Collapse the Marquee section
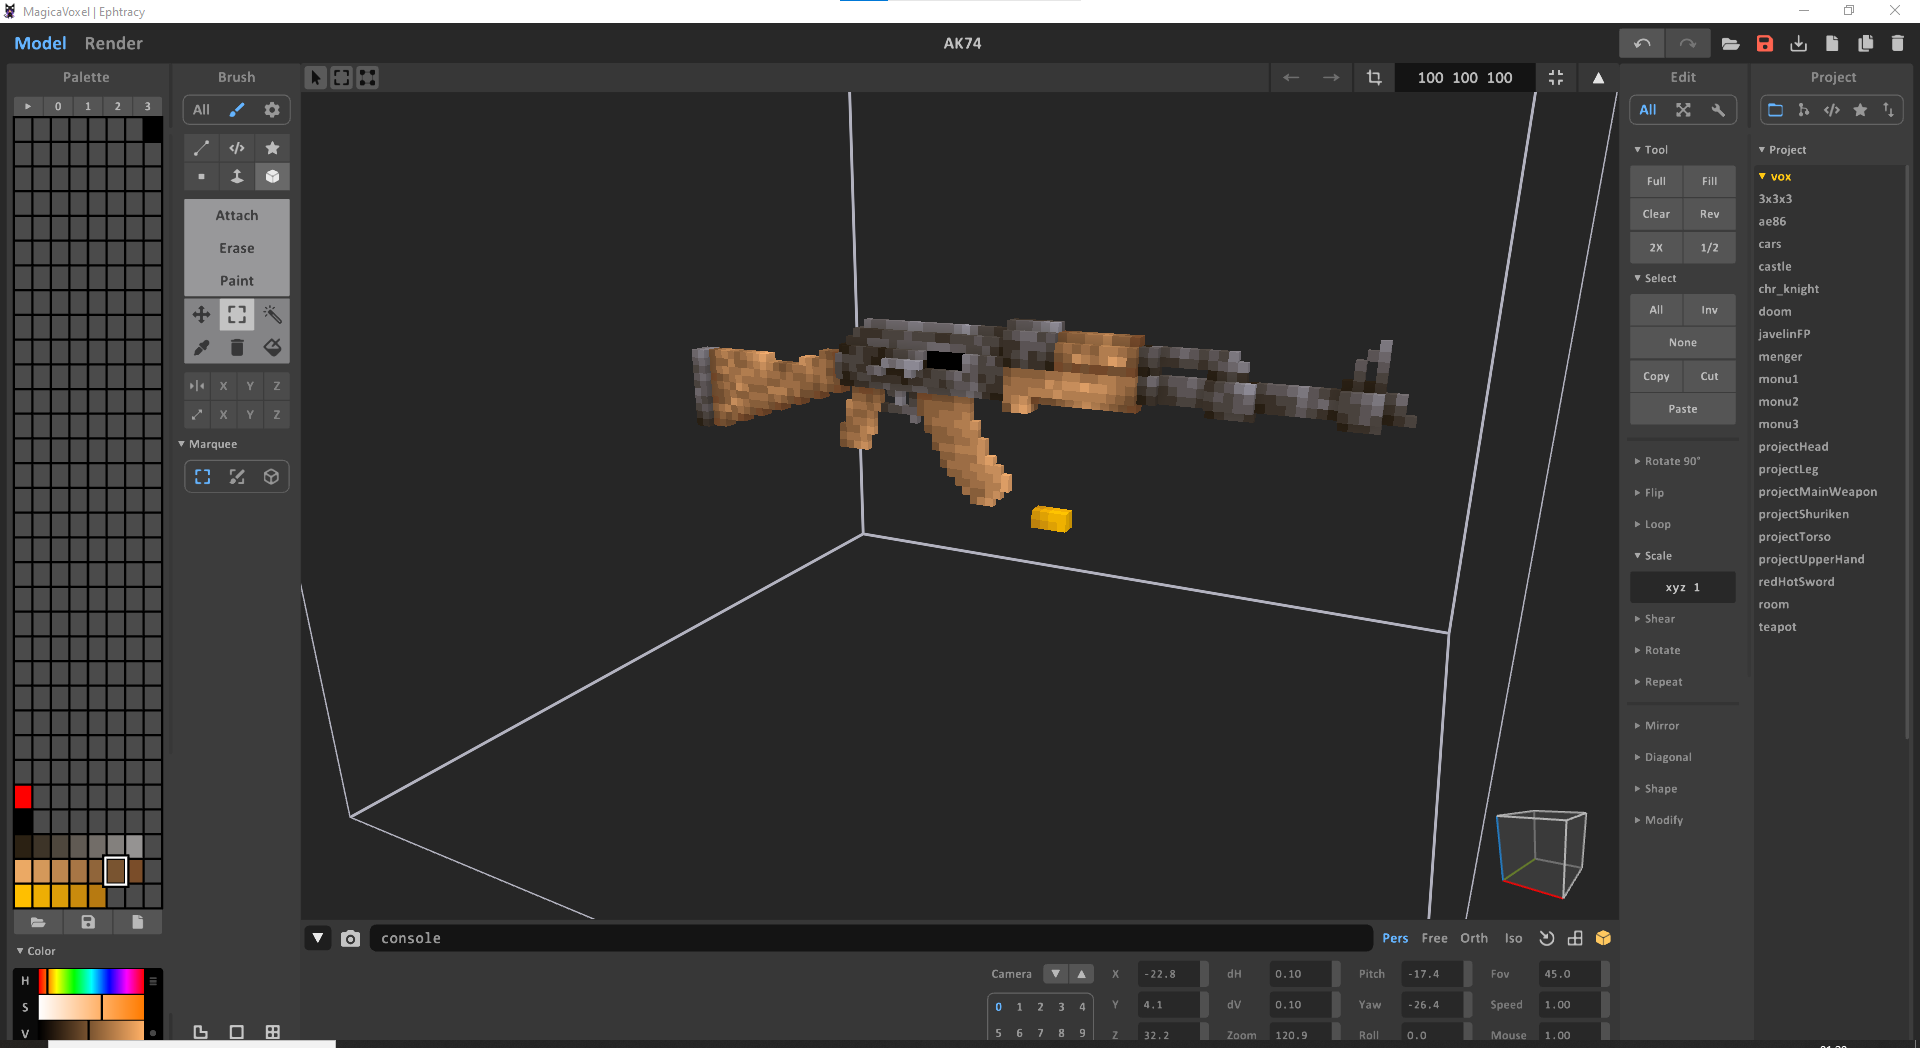This screenshot has height=1048, width=1920. click(x=212, y=444)
